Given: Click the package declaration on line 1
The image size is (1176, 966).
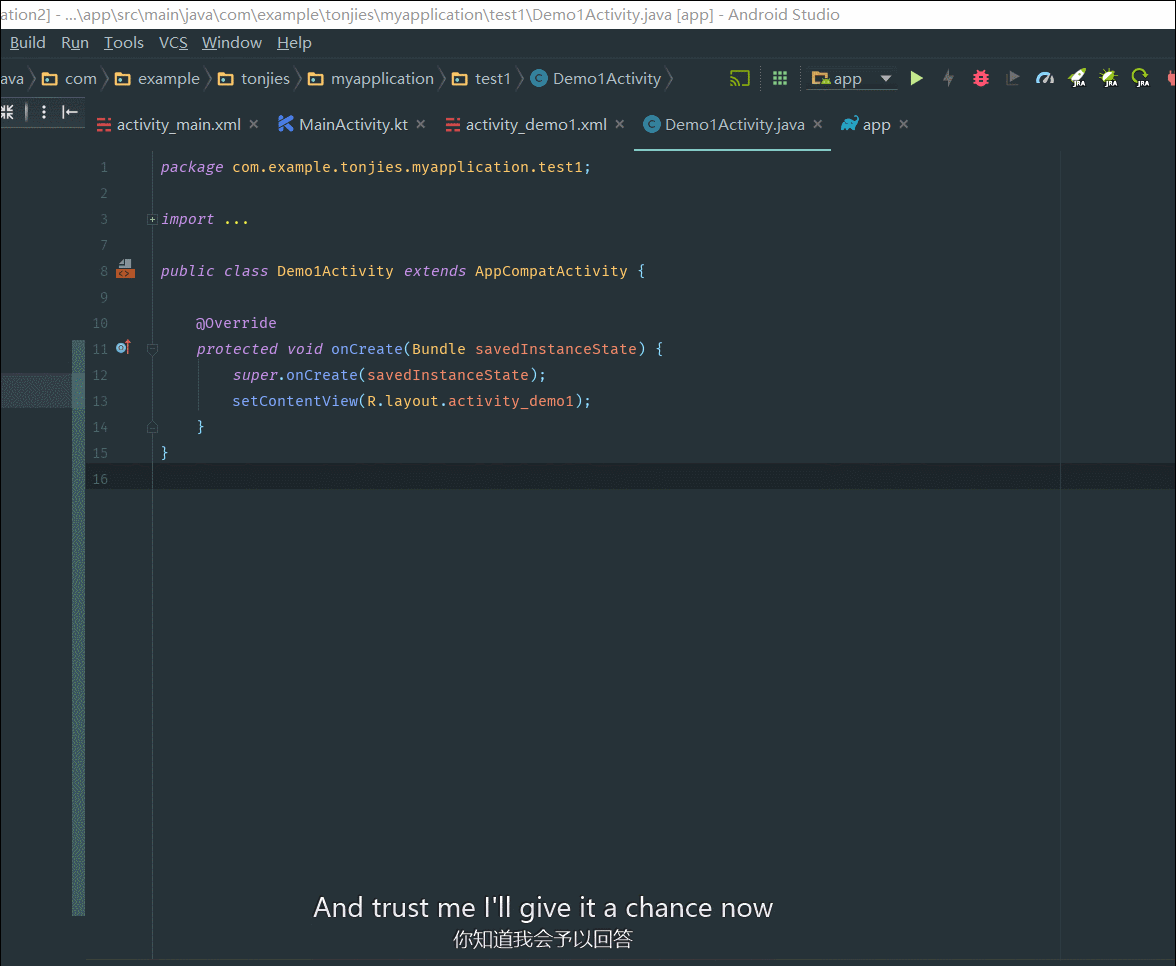Looking at the screenshot, I should click(375, 167).
